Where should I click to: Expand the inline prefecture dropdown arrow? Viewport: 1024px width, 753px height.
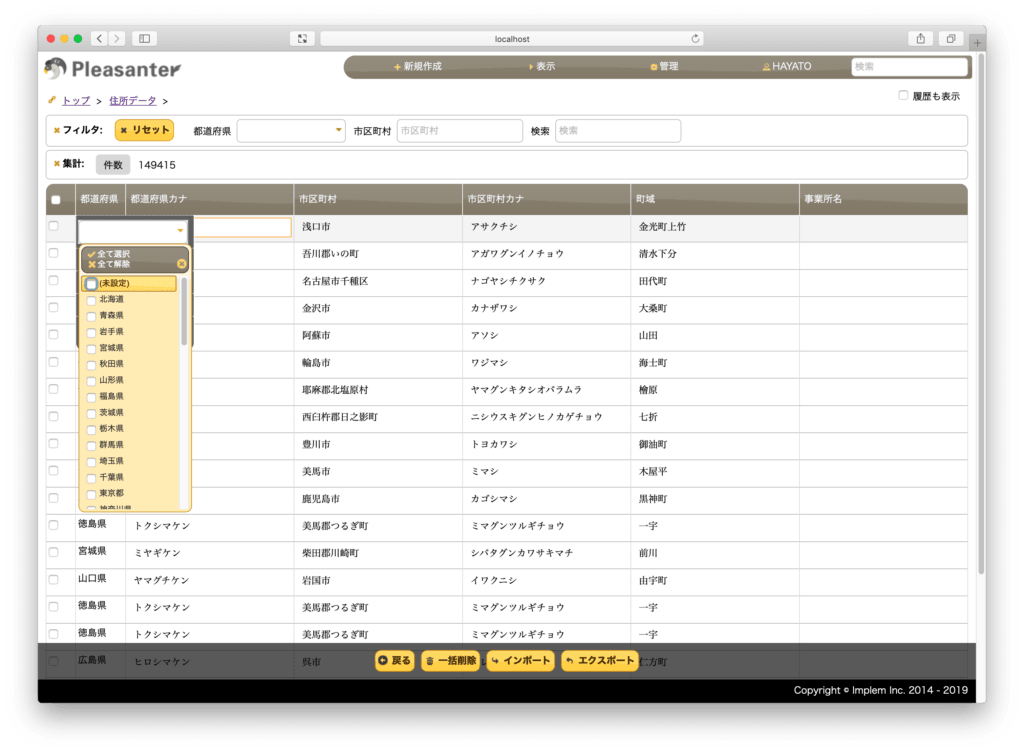180,231
